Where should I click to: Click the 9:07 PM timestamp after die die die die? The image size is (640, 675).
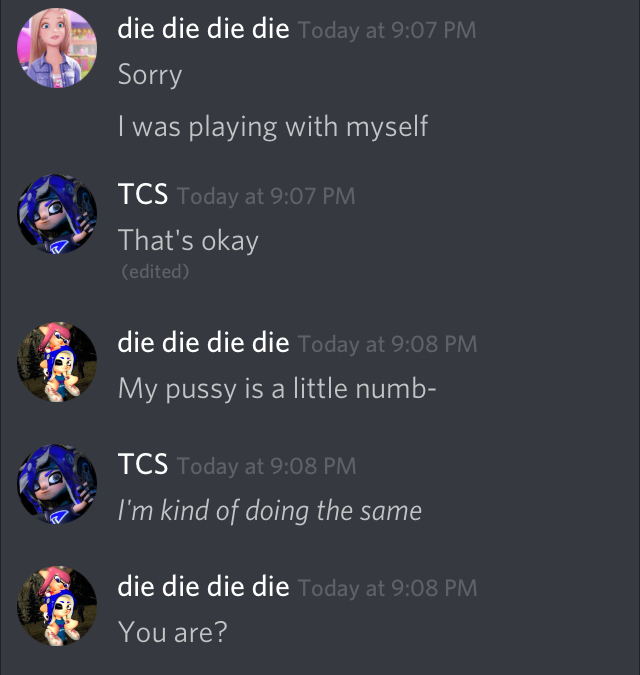pyautogui.click(x=387, y=31)
